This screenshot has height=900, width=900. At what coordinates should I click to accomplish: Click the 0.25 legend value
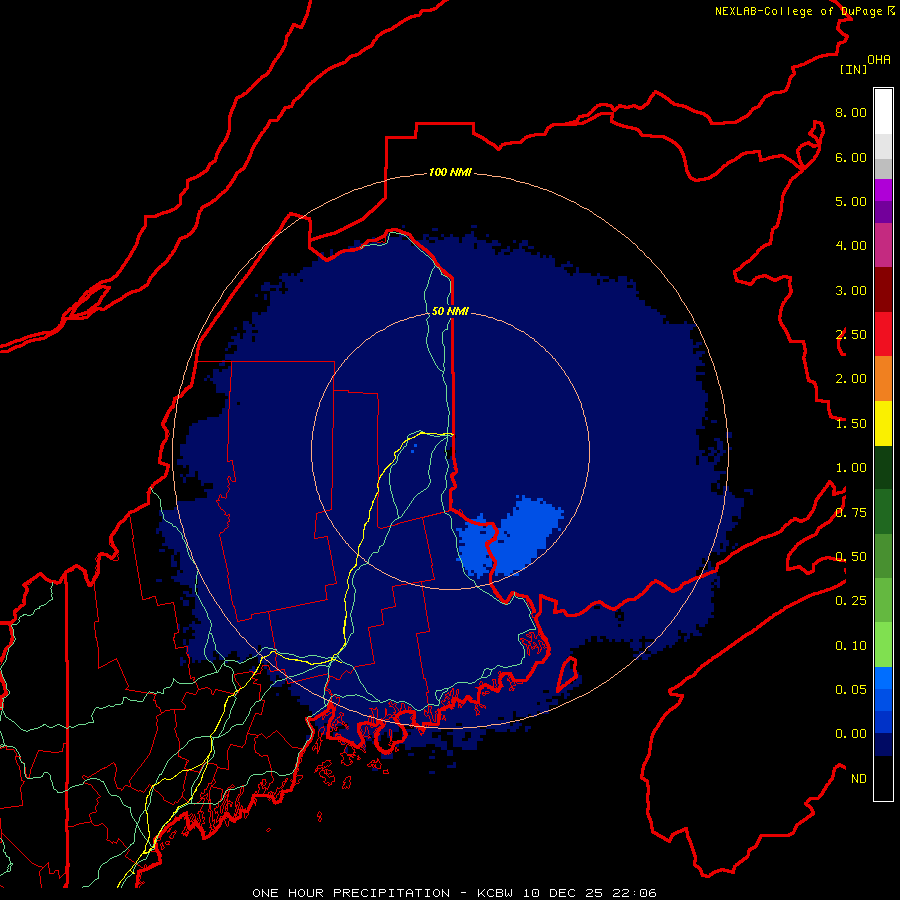point(851,601)
